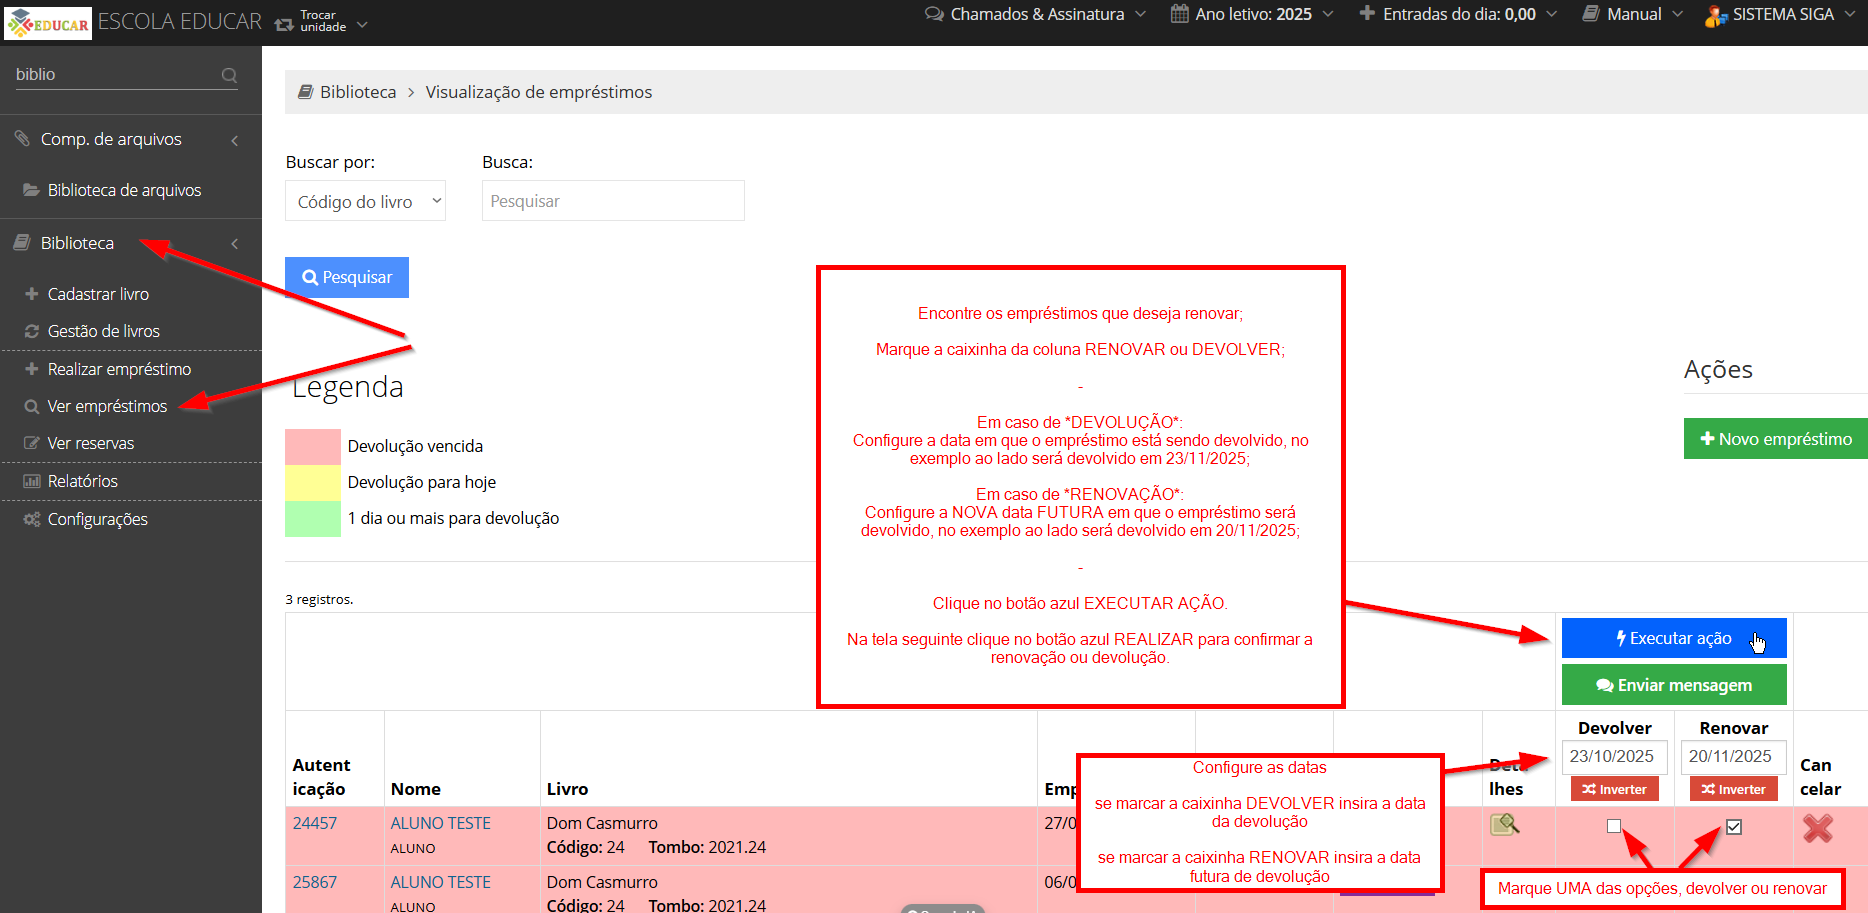Image resolution: width=1868 pixels, height=913 pixels.
Task: Open Relatórios in the library sidebar
Action: click(82, 481)
